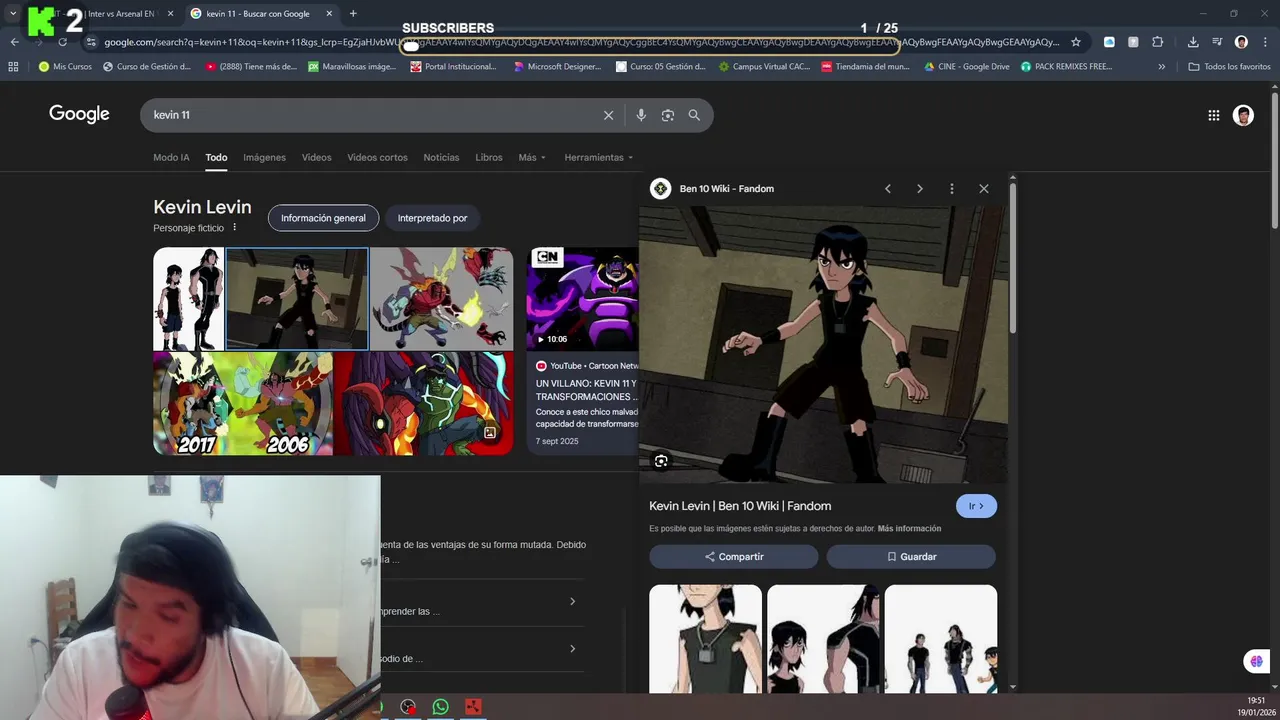Screen dimensions: 1280x720
Task: Switch to the Noticias tab
Action: pos(441,157)
